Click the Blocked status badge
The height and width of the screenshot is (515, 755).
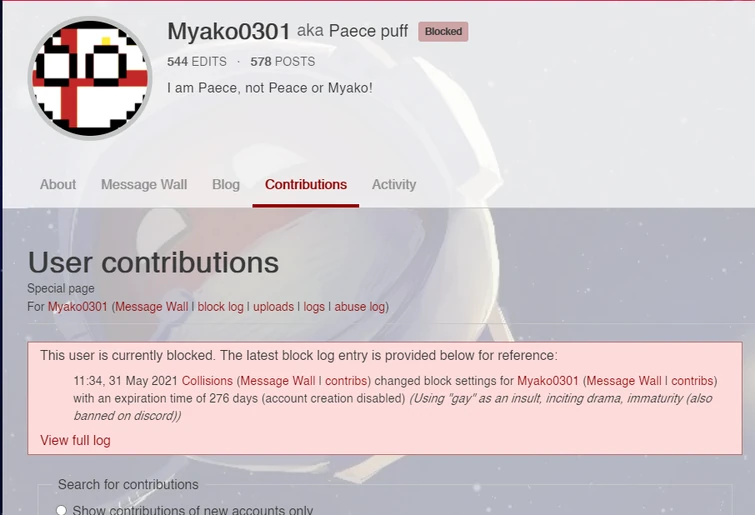tap(443, 32)
